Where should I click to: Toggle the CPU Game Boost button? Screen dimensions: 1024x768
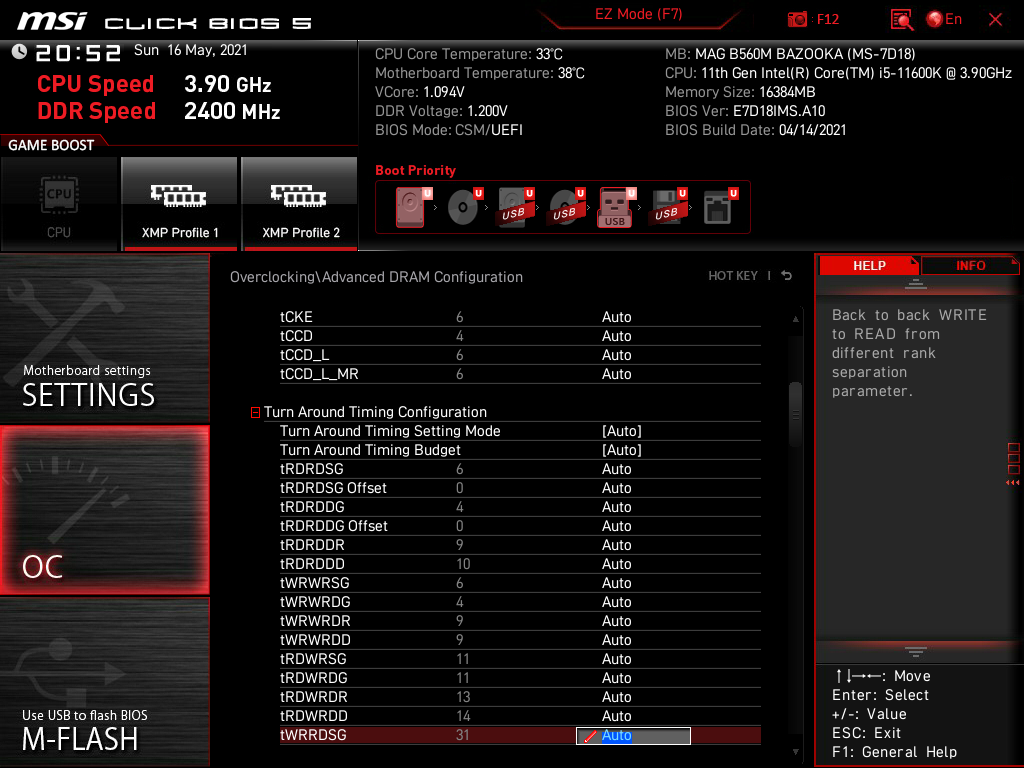tap(59, 204)
